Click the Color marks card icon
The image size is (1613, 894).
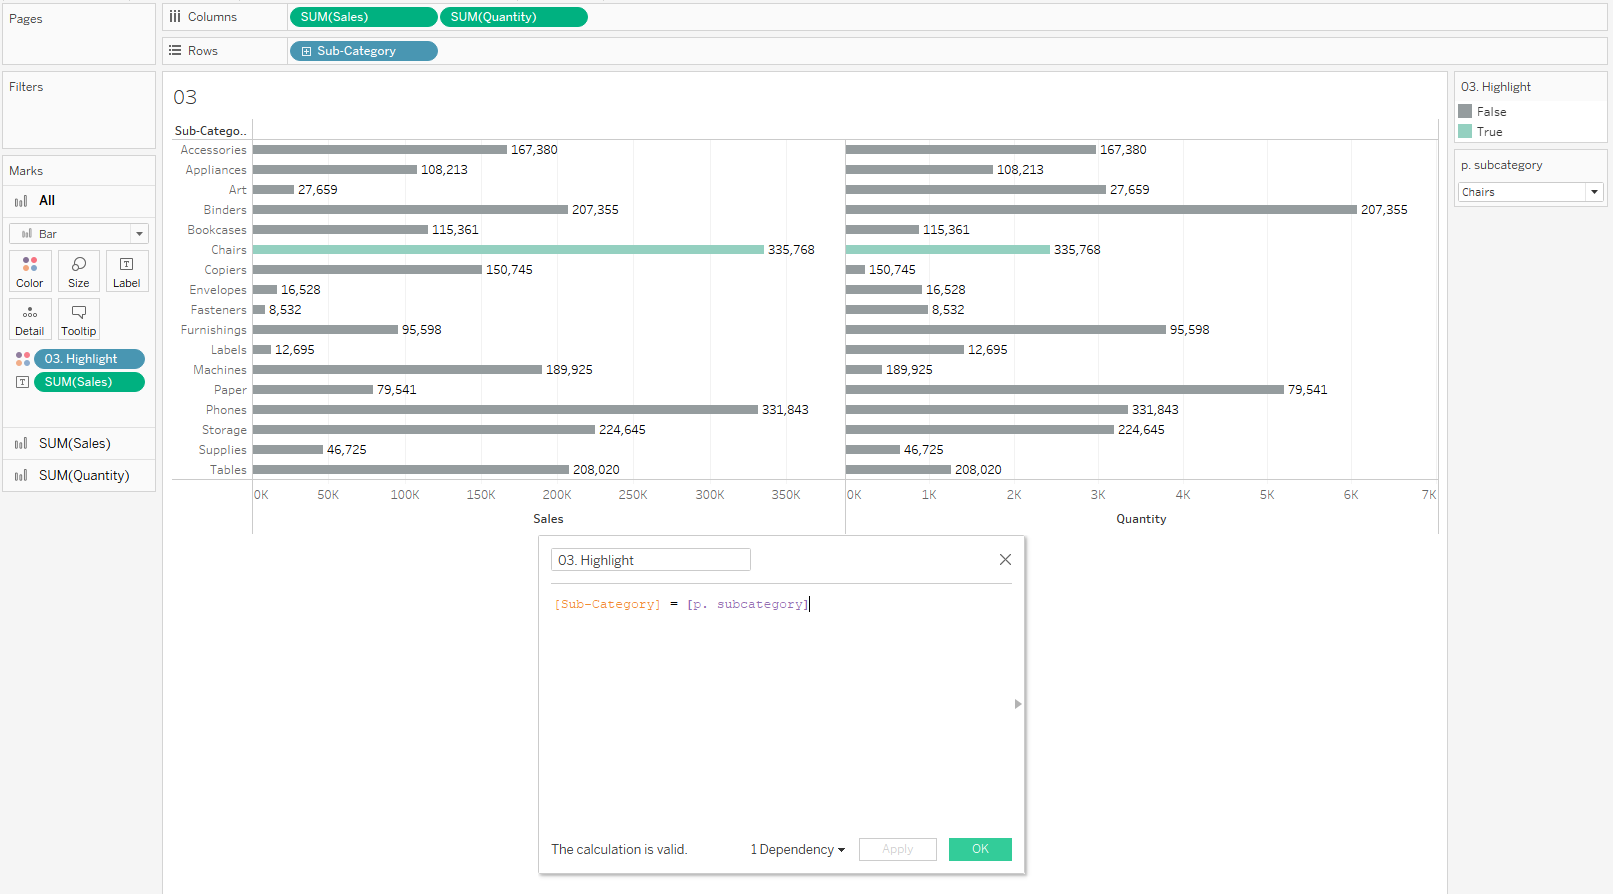click(30, 271)
